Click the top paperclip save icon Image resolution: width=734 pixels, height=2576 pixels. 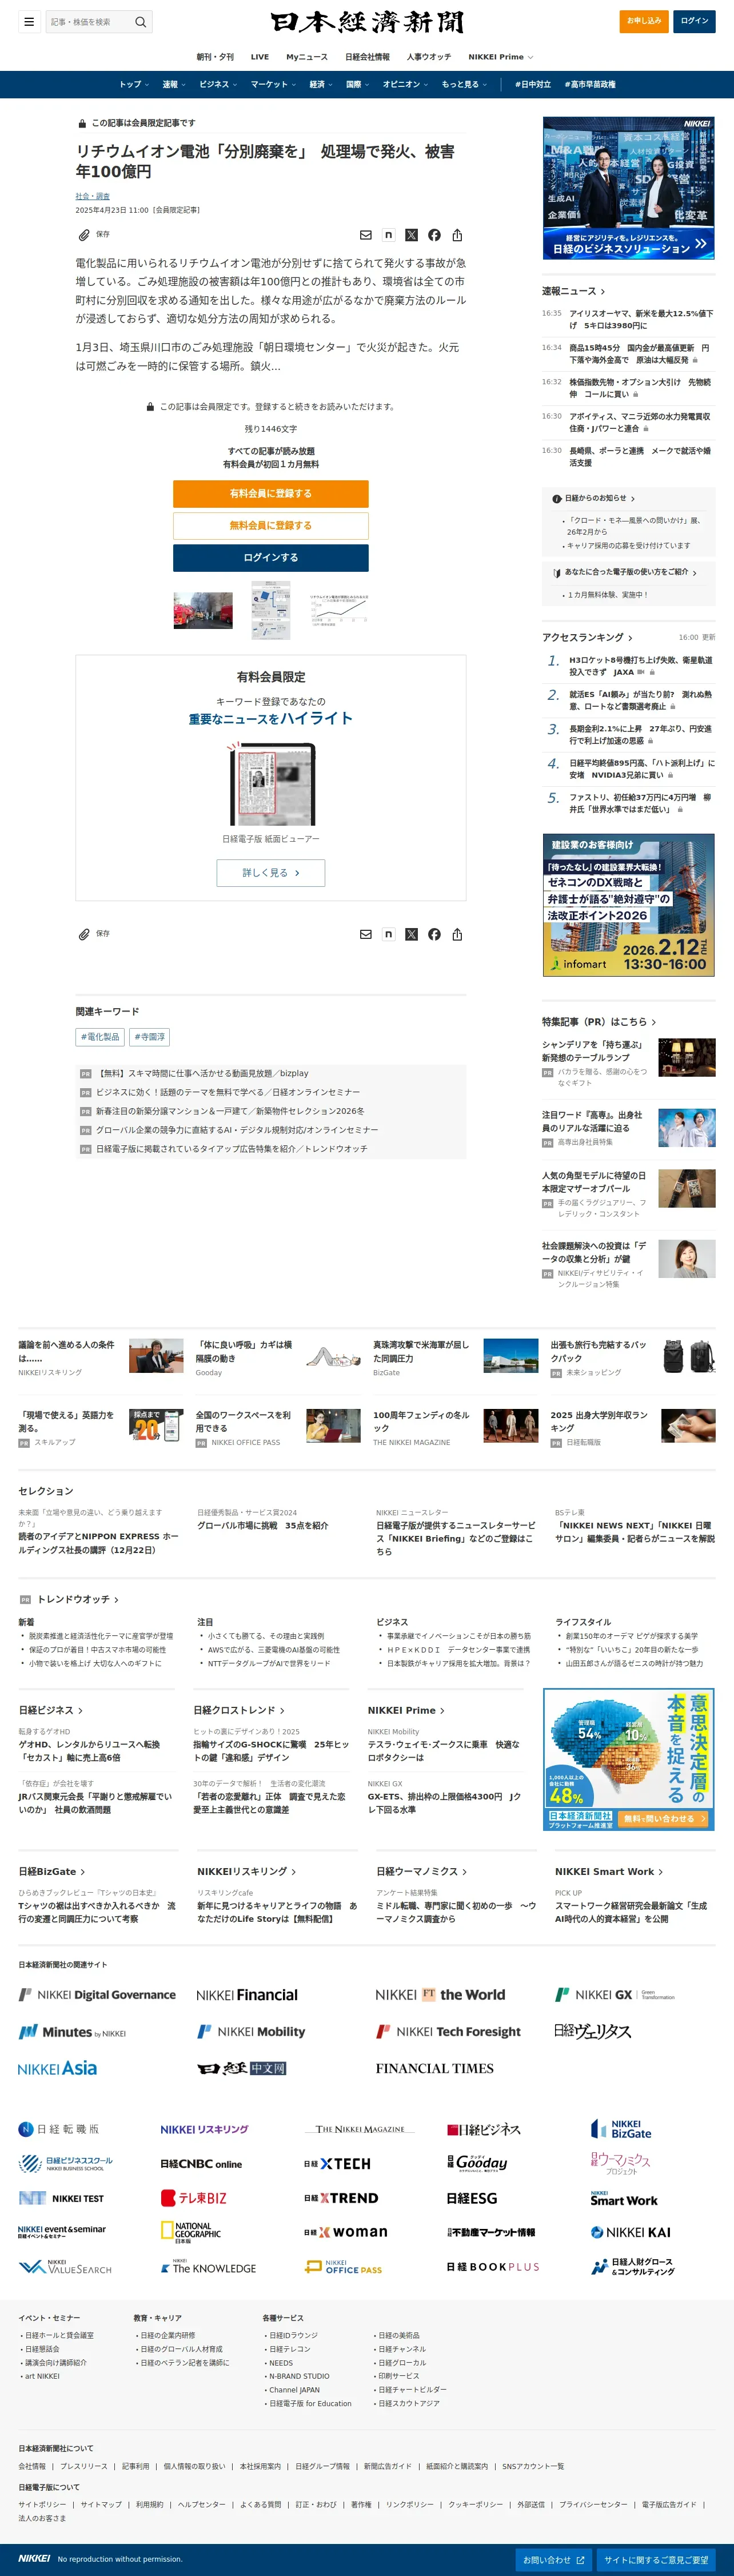tap(84, 235)
